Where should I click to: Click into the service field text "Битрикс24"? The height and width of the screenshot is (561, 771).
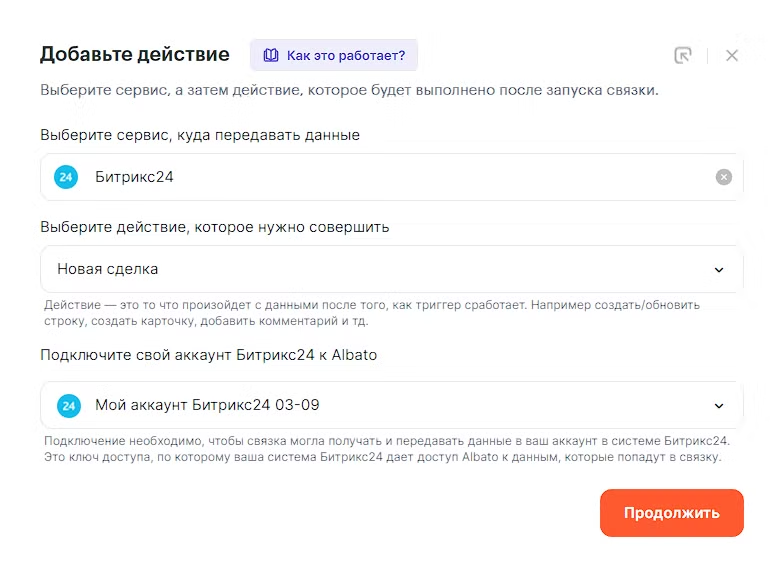point(134,177)
